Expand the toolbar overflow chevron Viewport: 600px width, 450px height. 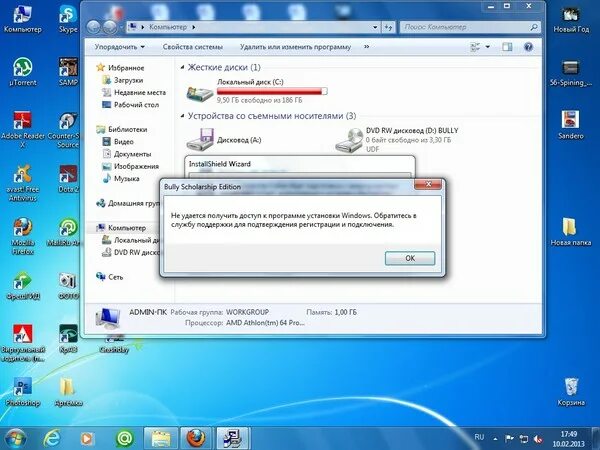[x=367, y=47]
